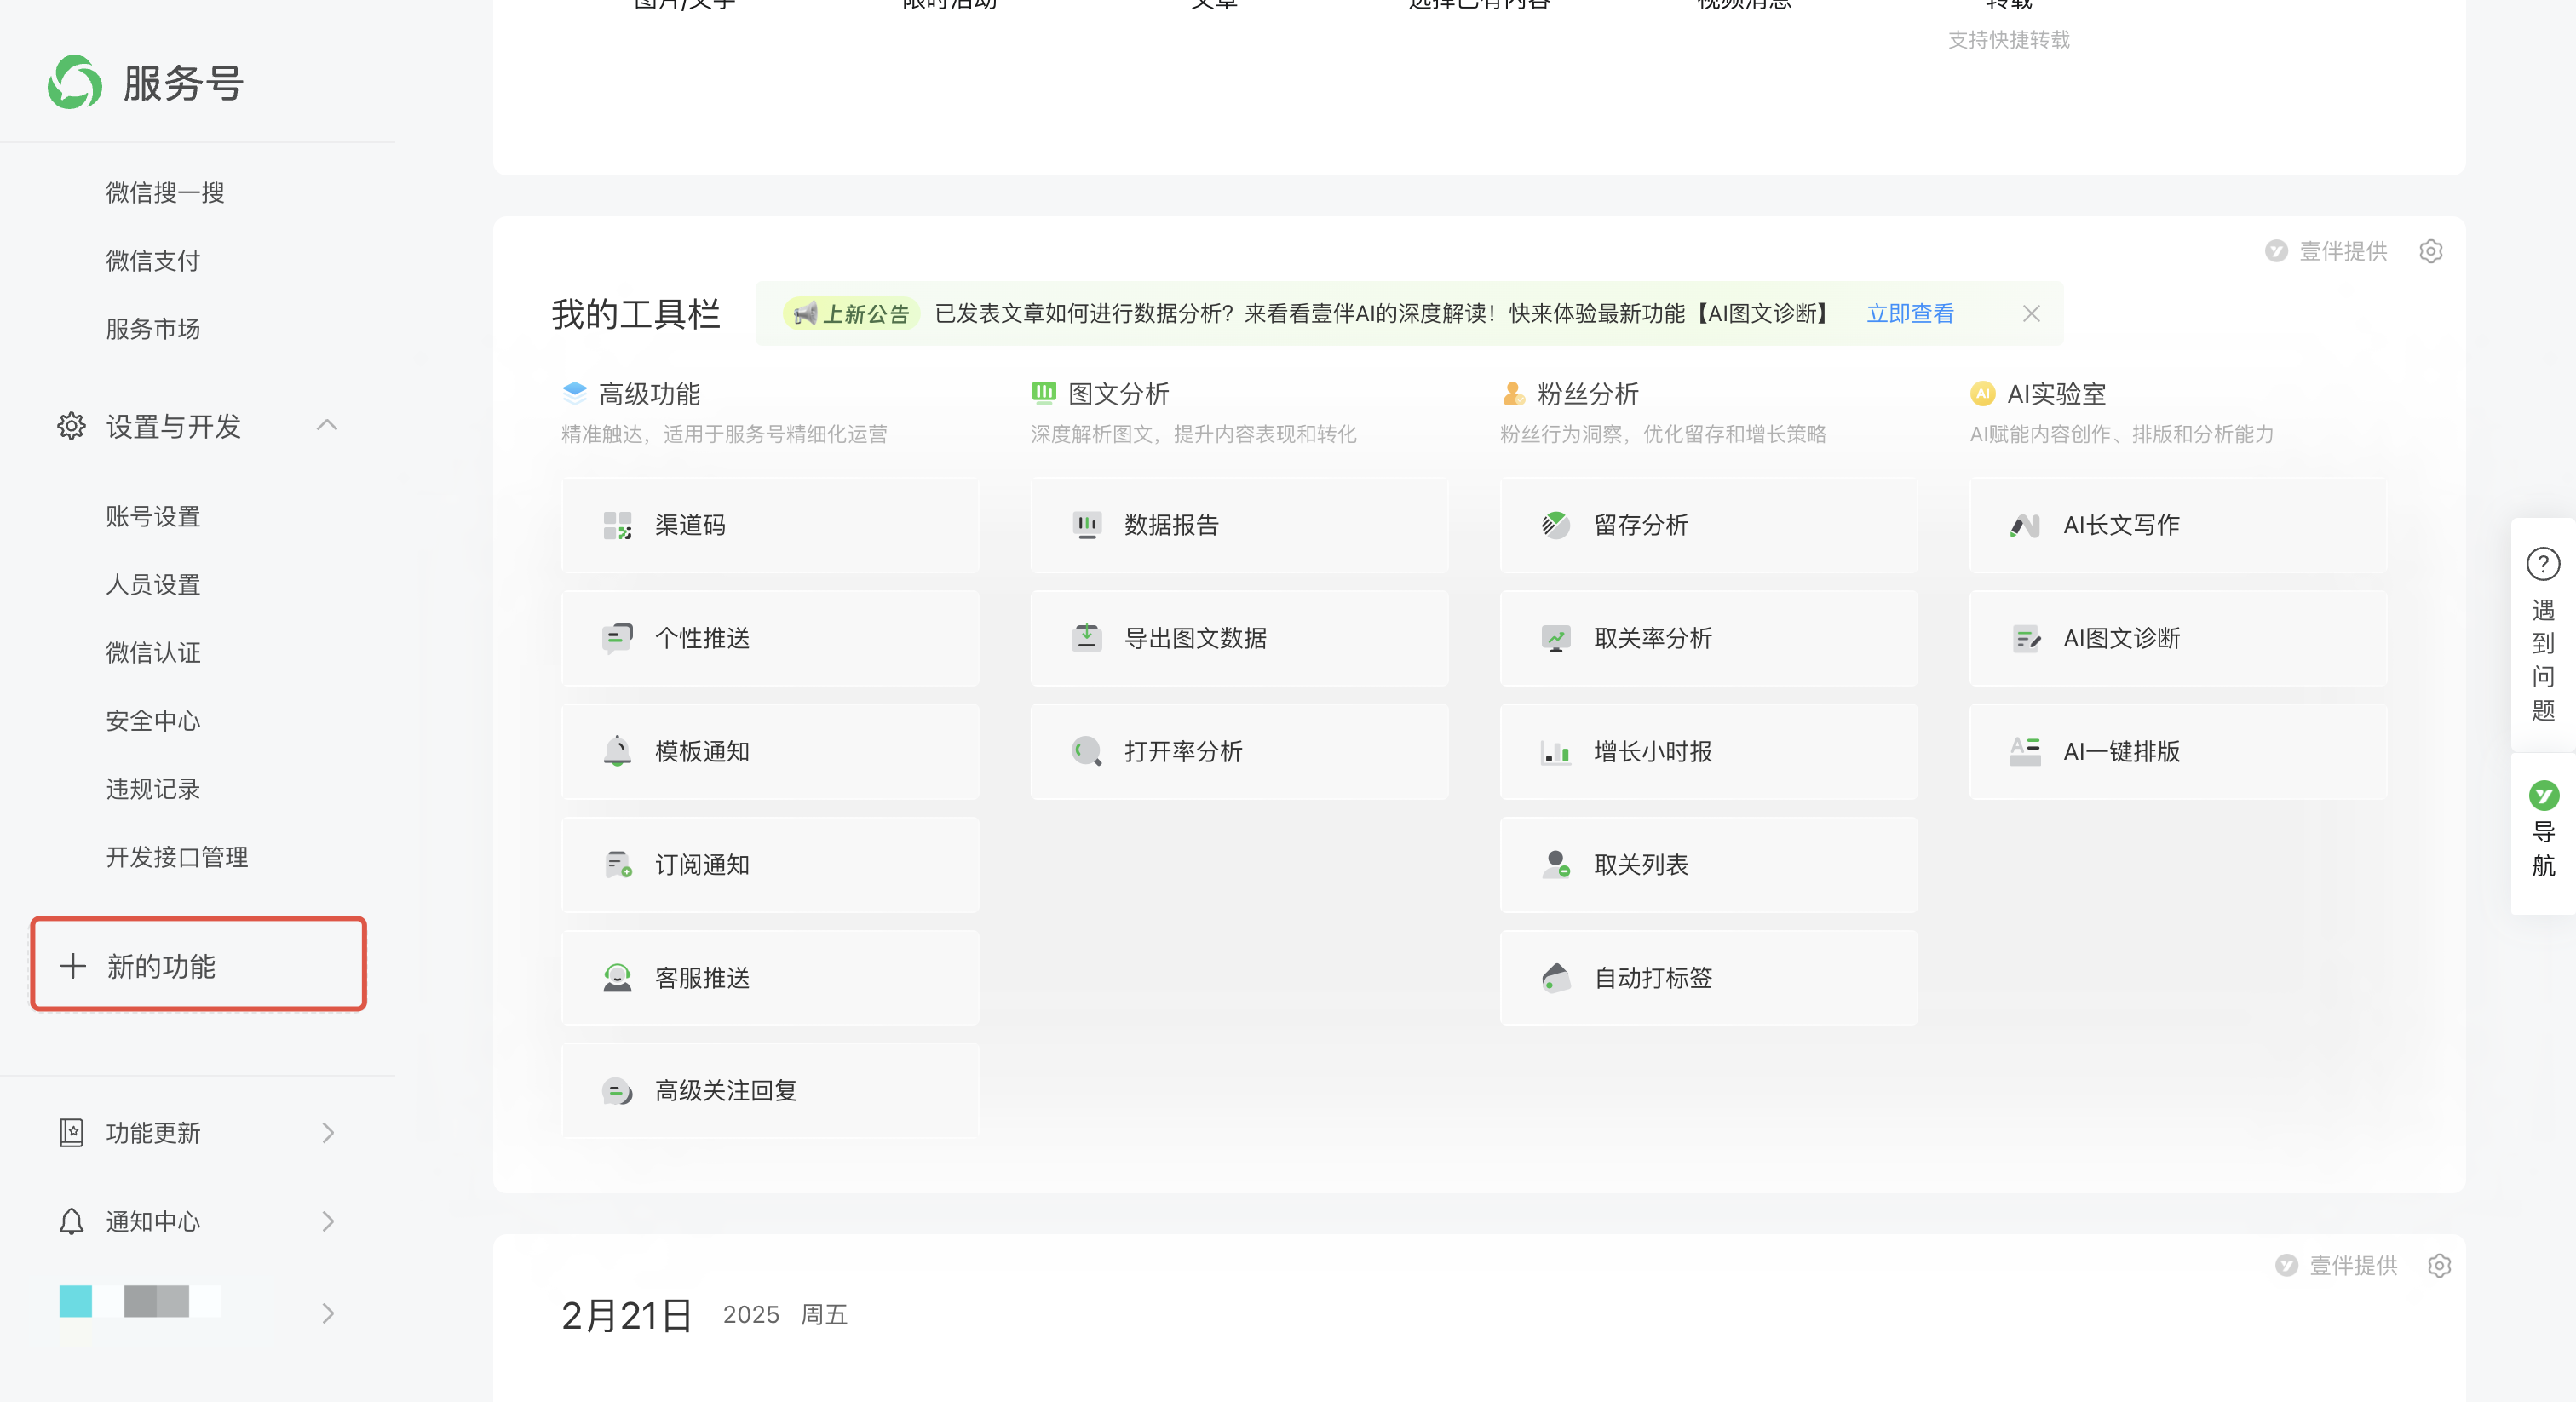This screenshot has height=1402, width=2576.
Task: Open the 个性推送 chat icon
Action: pos(617,638)
